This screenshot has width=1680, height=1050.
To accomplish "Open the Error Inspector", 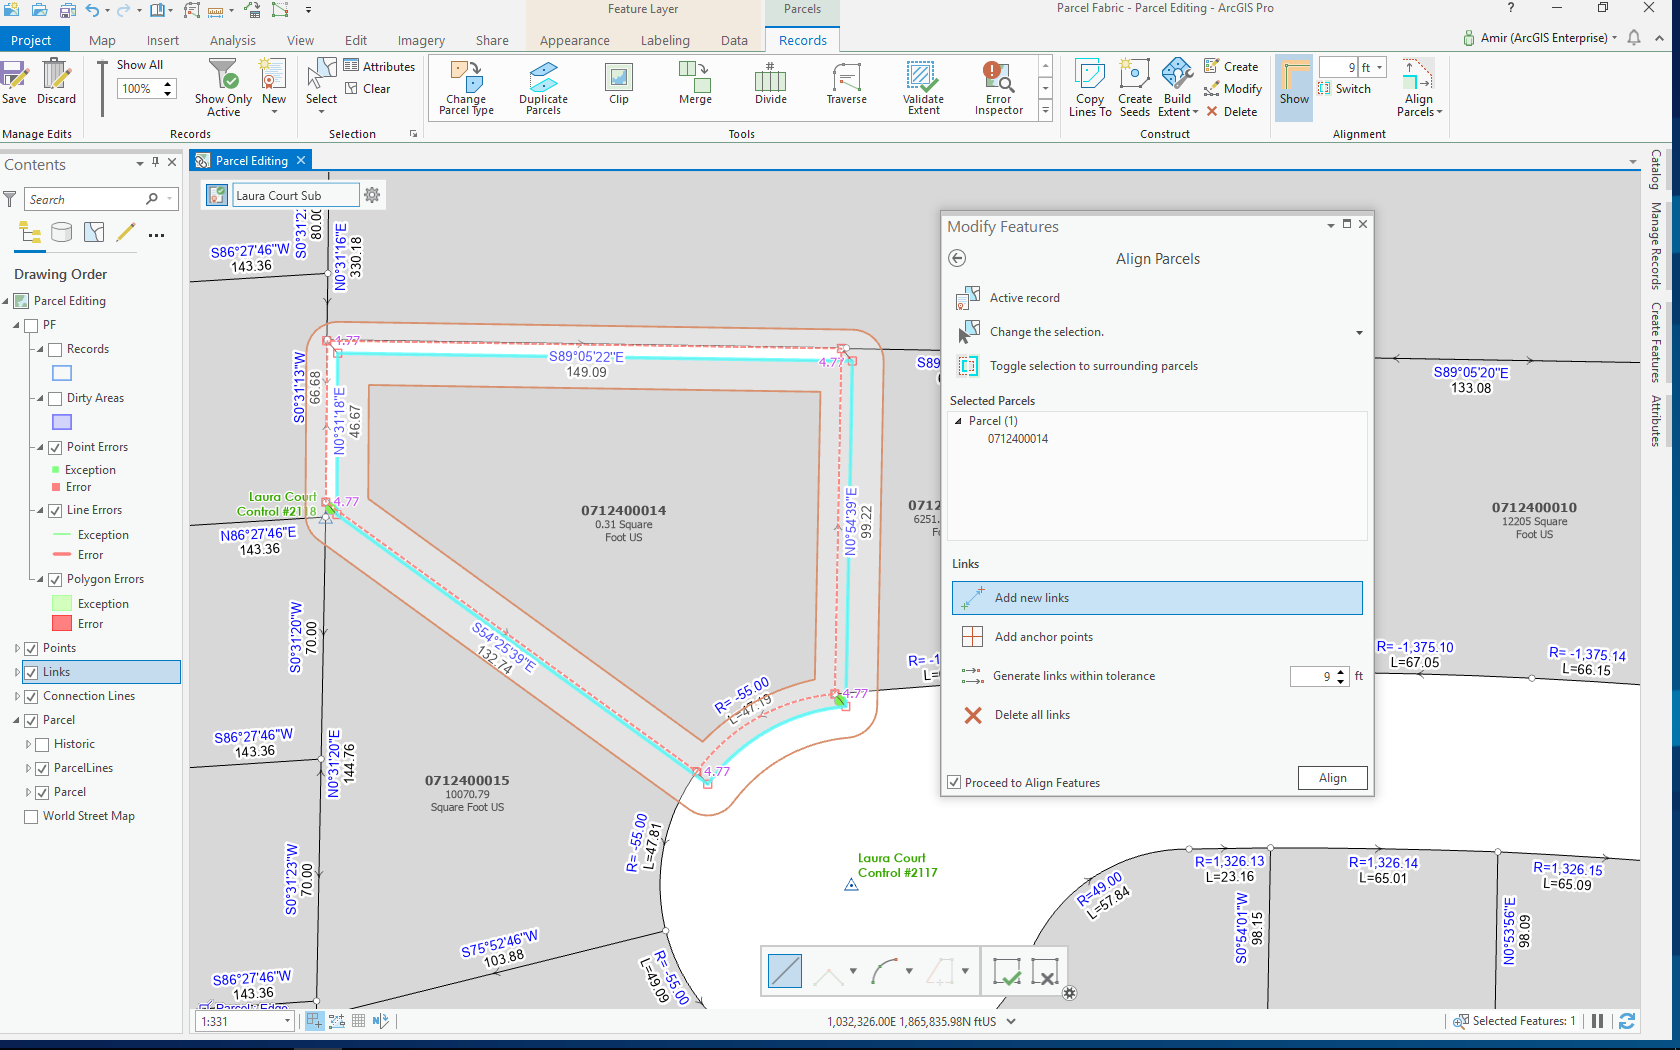I will click(997, 87).
